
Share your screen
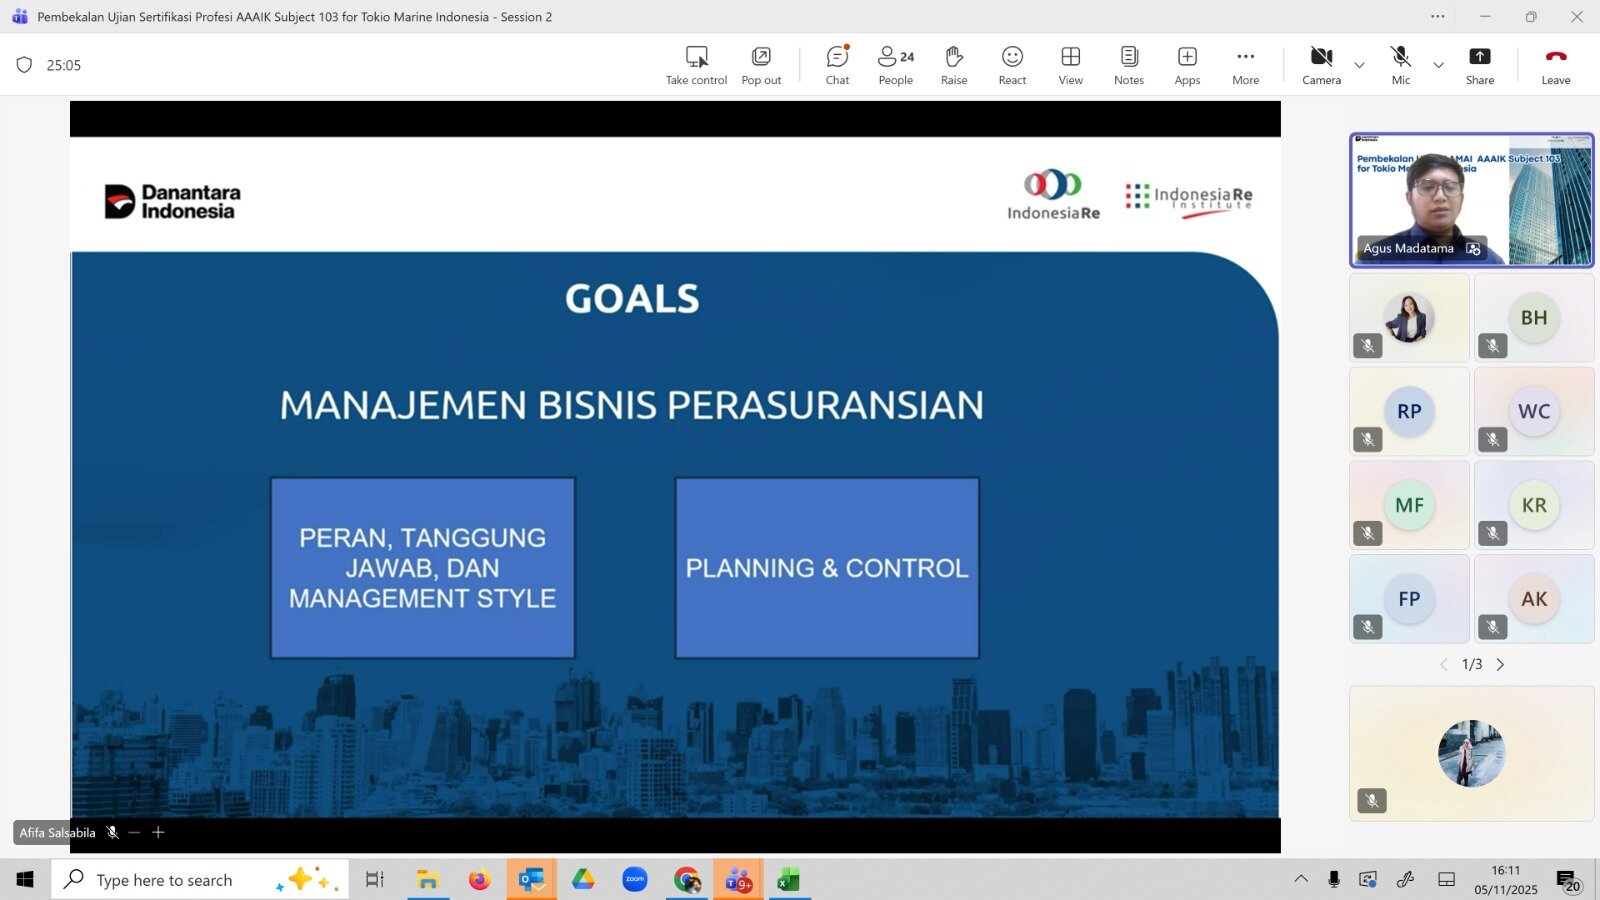pyautogui.click(x=1479, y=65)
